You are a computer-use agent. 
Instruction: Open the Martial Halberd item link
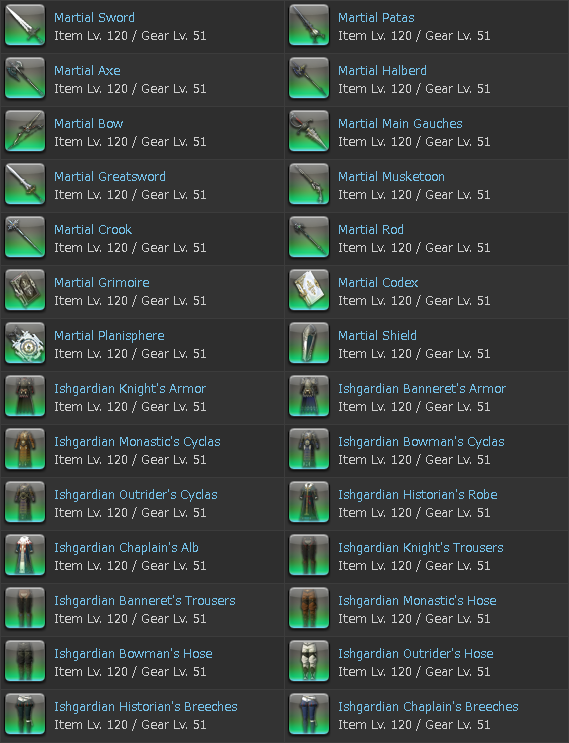[382, 71]
